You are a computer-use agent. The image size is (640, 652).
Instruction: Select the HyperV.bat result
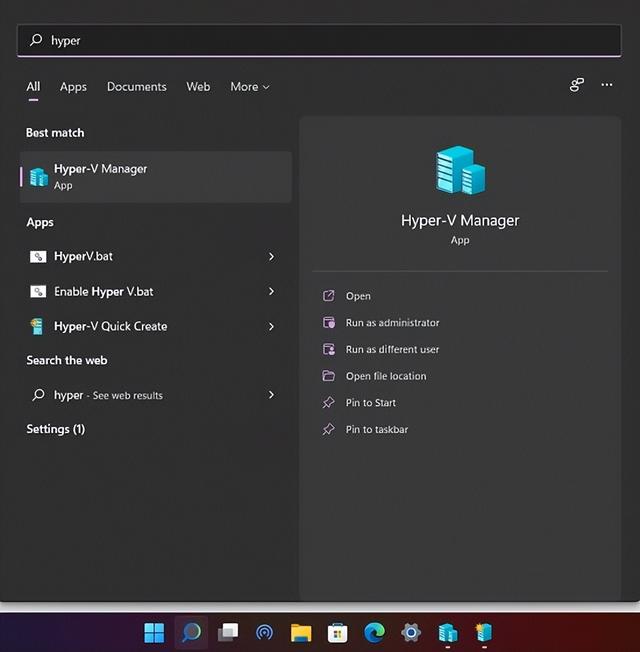click(156, 257)
